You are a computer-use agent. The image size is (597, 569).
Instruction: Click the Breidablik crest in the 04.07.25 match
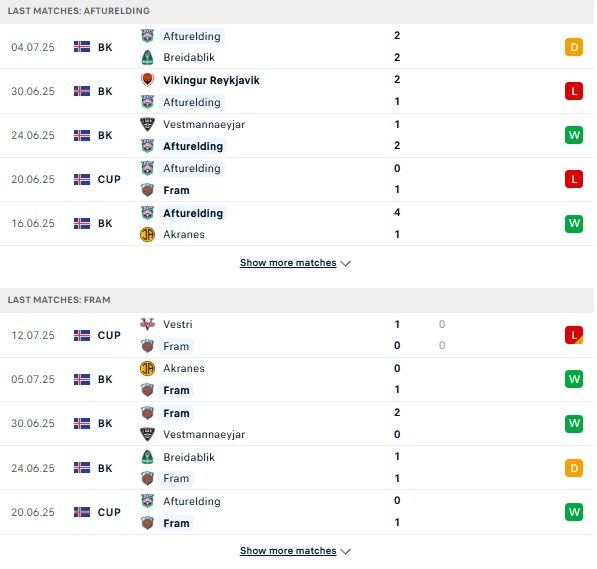click(x=147, y=58)
